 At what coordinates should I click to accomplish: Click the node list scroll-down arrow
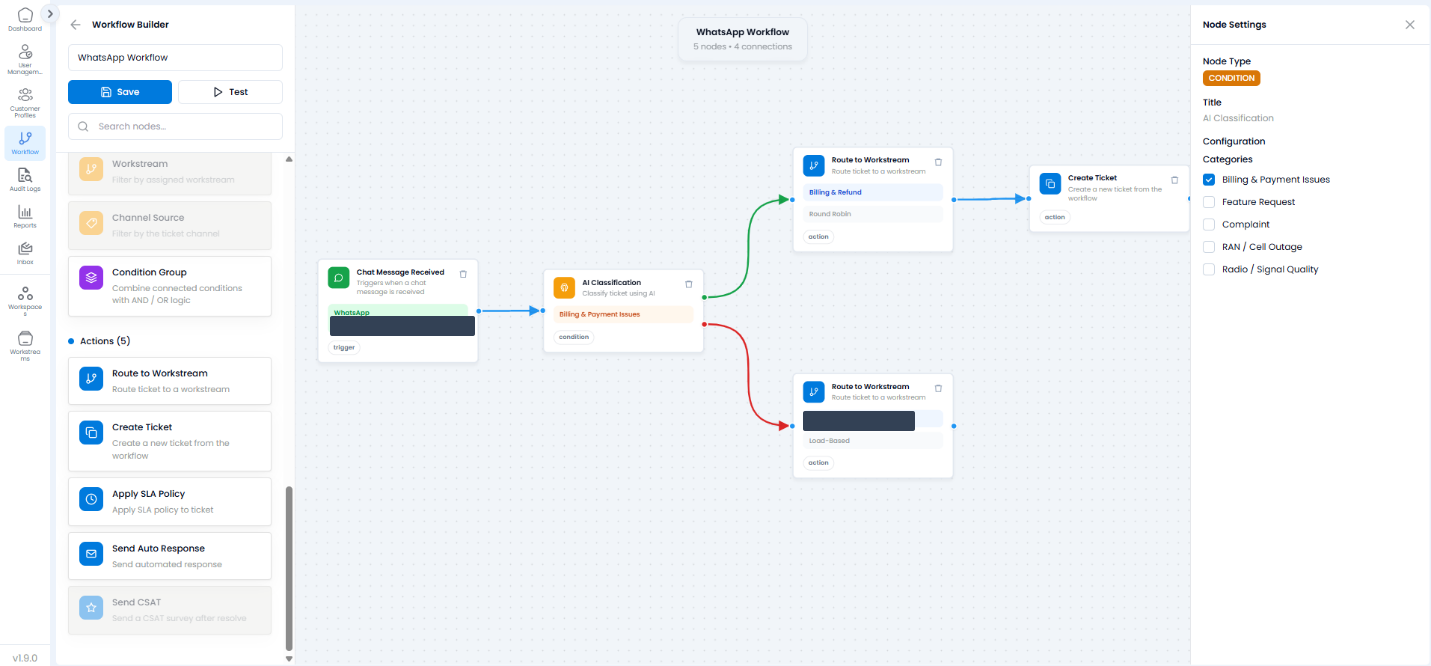tap(290, 658)
